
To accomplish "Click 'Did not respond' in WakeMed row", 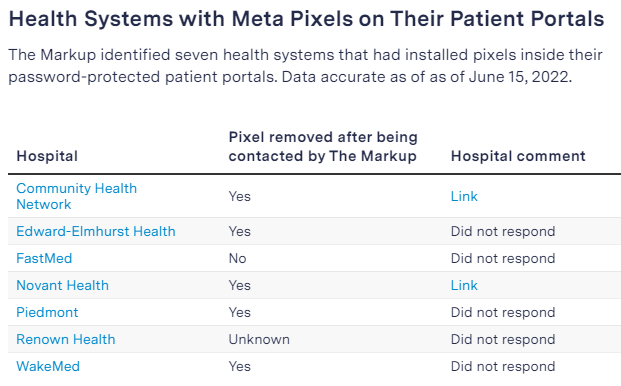I will coord(503,366).
